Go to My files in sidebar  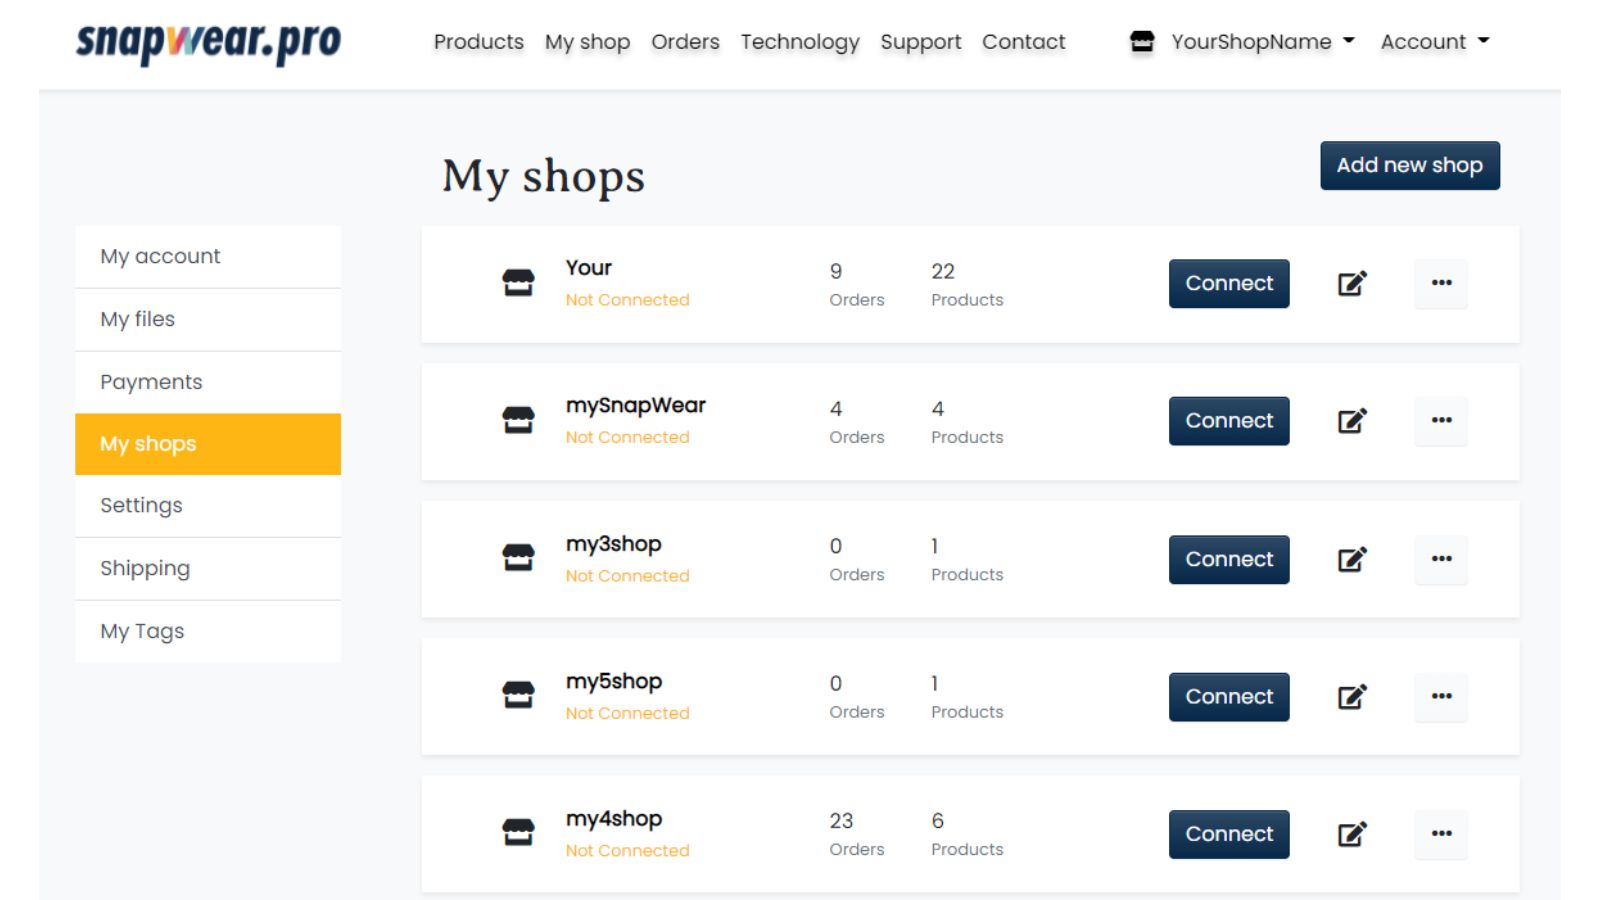tap(208, 320)
